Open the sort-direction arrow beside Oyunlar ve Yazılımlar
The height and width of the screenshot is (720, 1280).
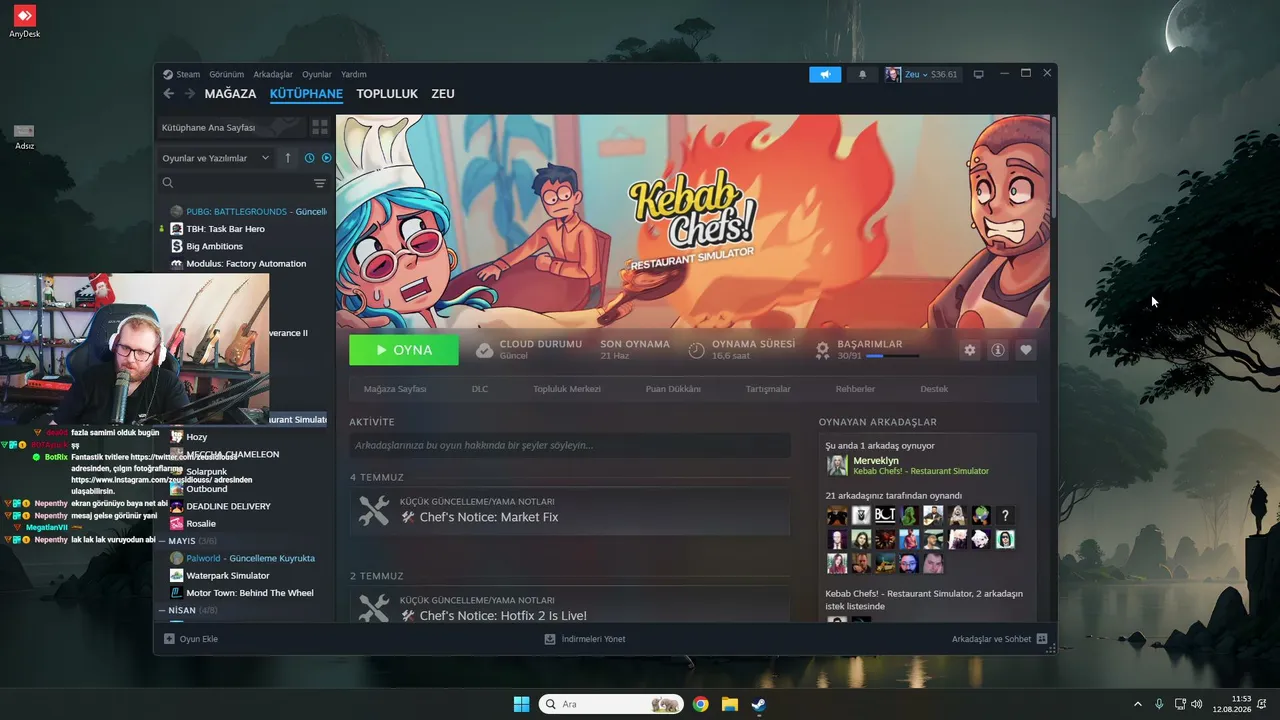[288, 158]
